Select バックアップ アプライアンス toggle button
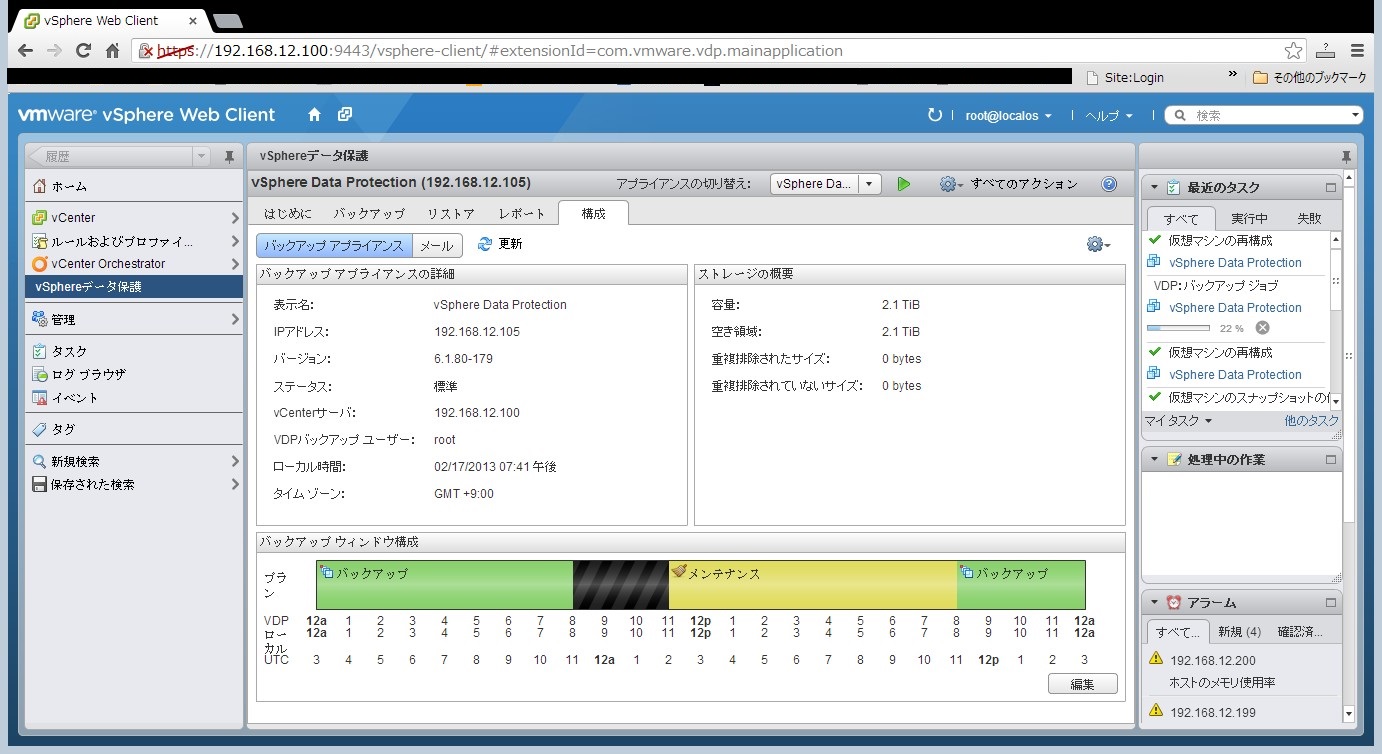Image resolution: width=1382 pixels, height=754 pixels. coord(334,245)
